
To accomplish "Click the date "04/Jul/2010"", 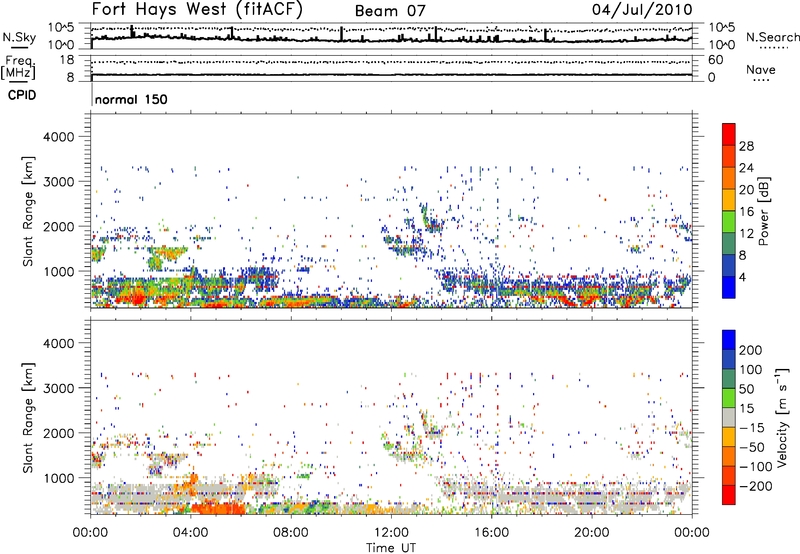I will (642, 9).
